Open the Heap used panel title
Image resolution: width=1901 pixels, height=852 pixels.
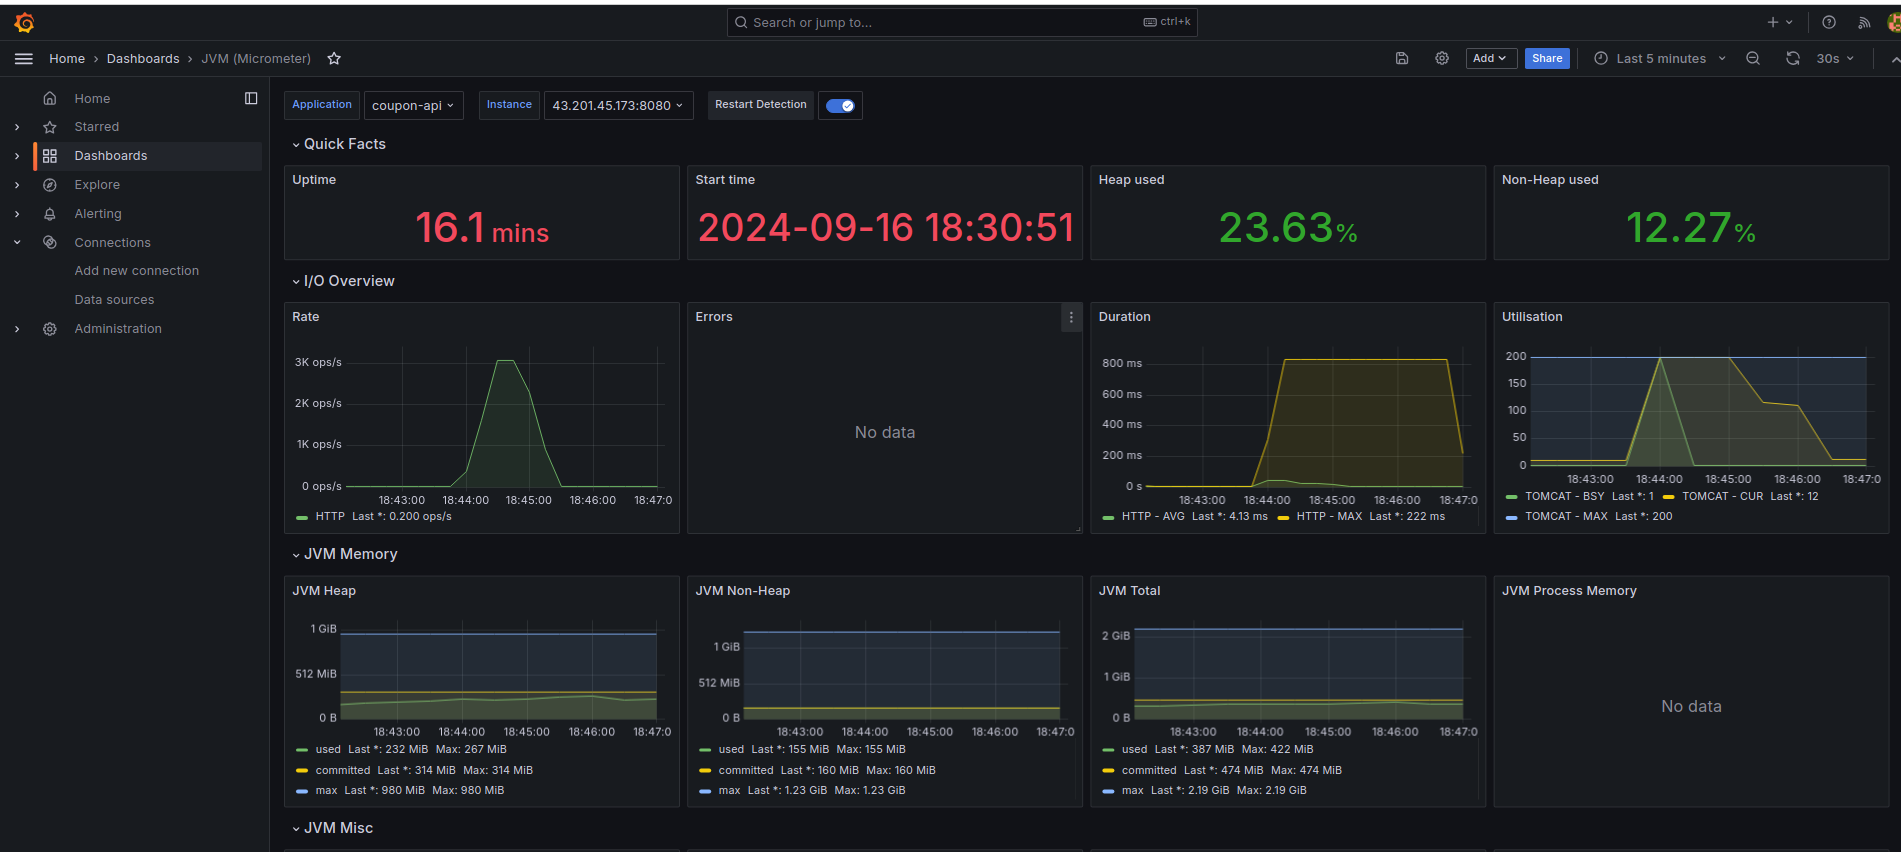point(1131,180)
